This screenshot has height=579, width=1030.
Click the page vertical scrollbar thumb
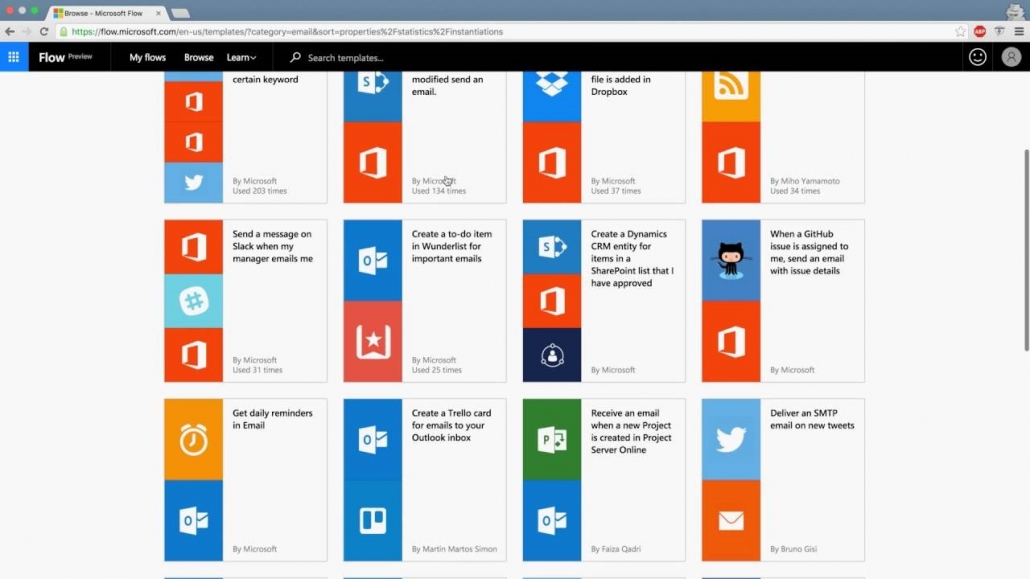click(x=1025, y=250)
